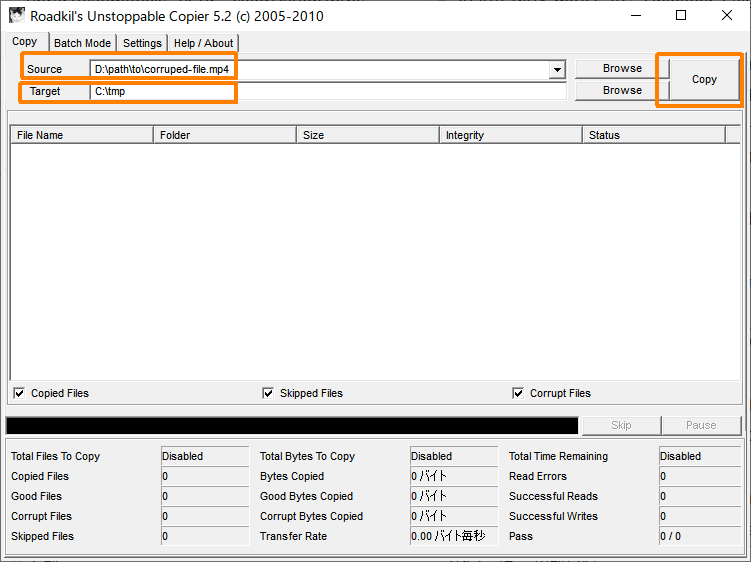Click the Good Bytes Copied label
The height and width of the screenshot is (562, 751).
[307, 496]
